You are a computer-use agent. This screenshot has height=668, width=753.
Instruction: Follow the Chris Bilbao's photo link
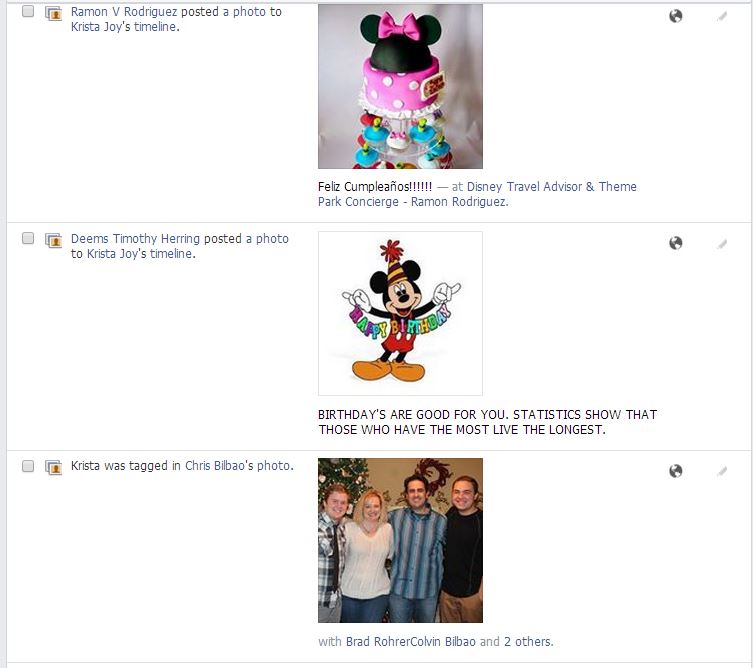point(239,466)
